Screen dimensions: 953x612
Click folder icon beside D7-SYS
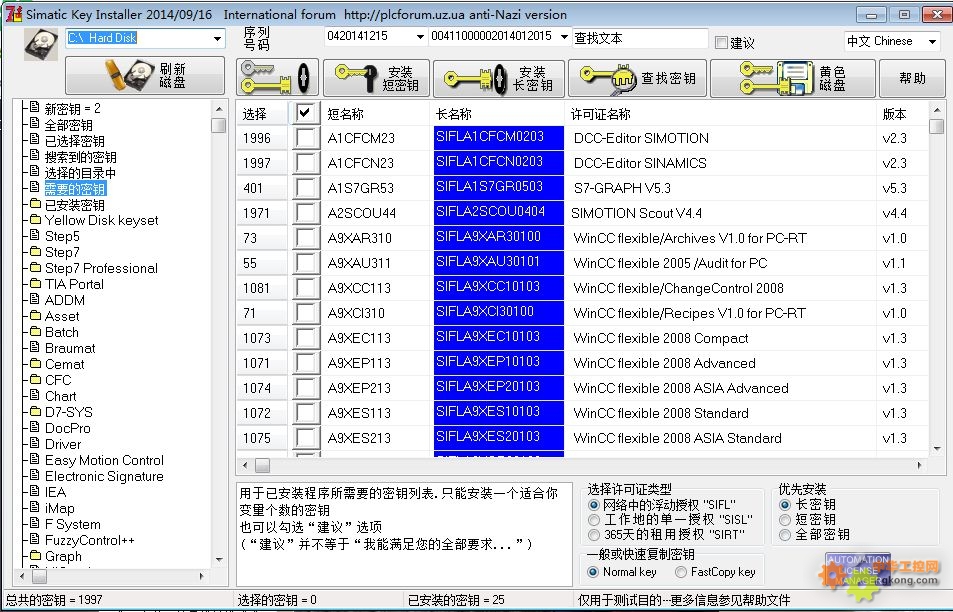(35, 411)
